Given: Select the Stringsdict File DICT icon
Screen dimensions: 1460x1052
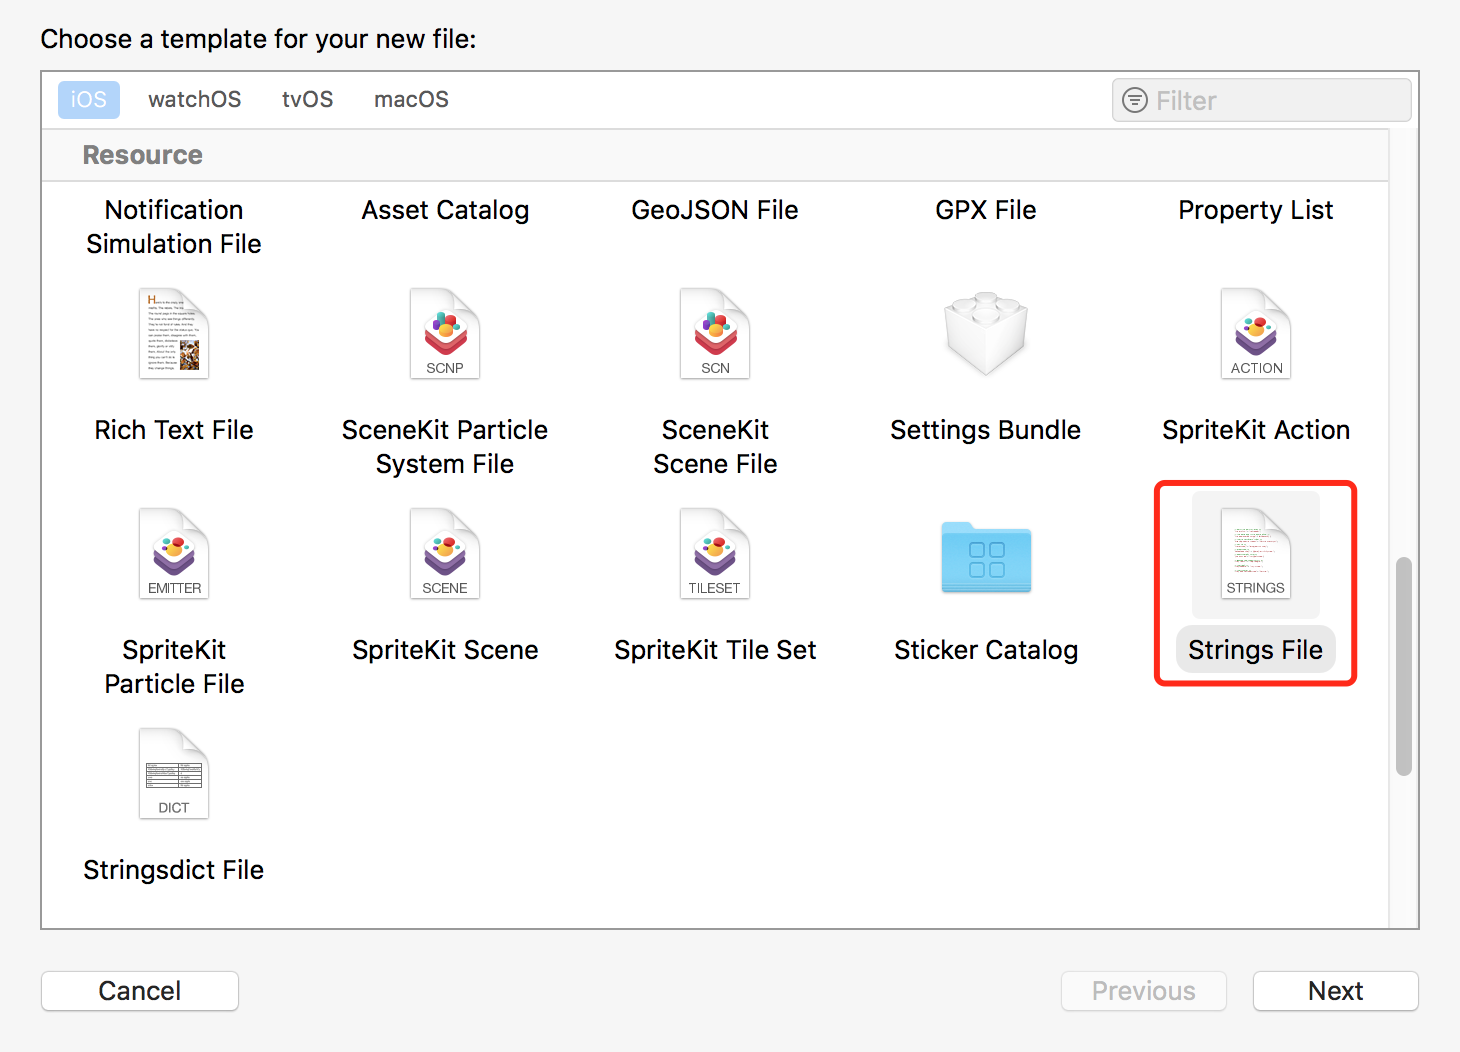Looking at the screenshot, I should pyautogui.click(x=174, y=774).
